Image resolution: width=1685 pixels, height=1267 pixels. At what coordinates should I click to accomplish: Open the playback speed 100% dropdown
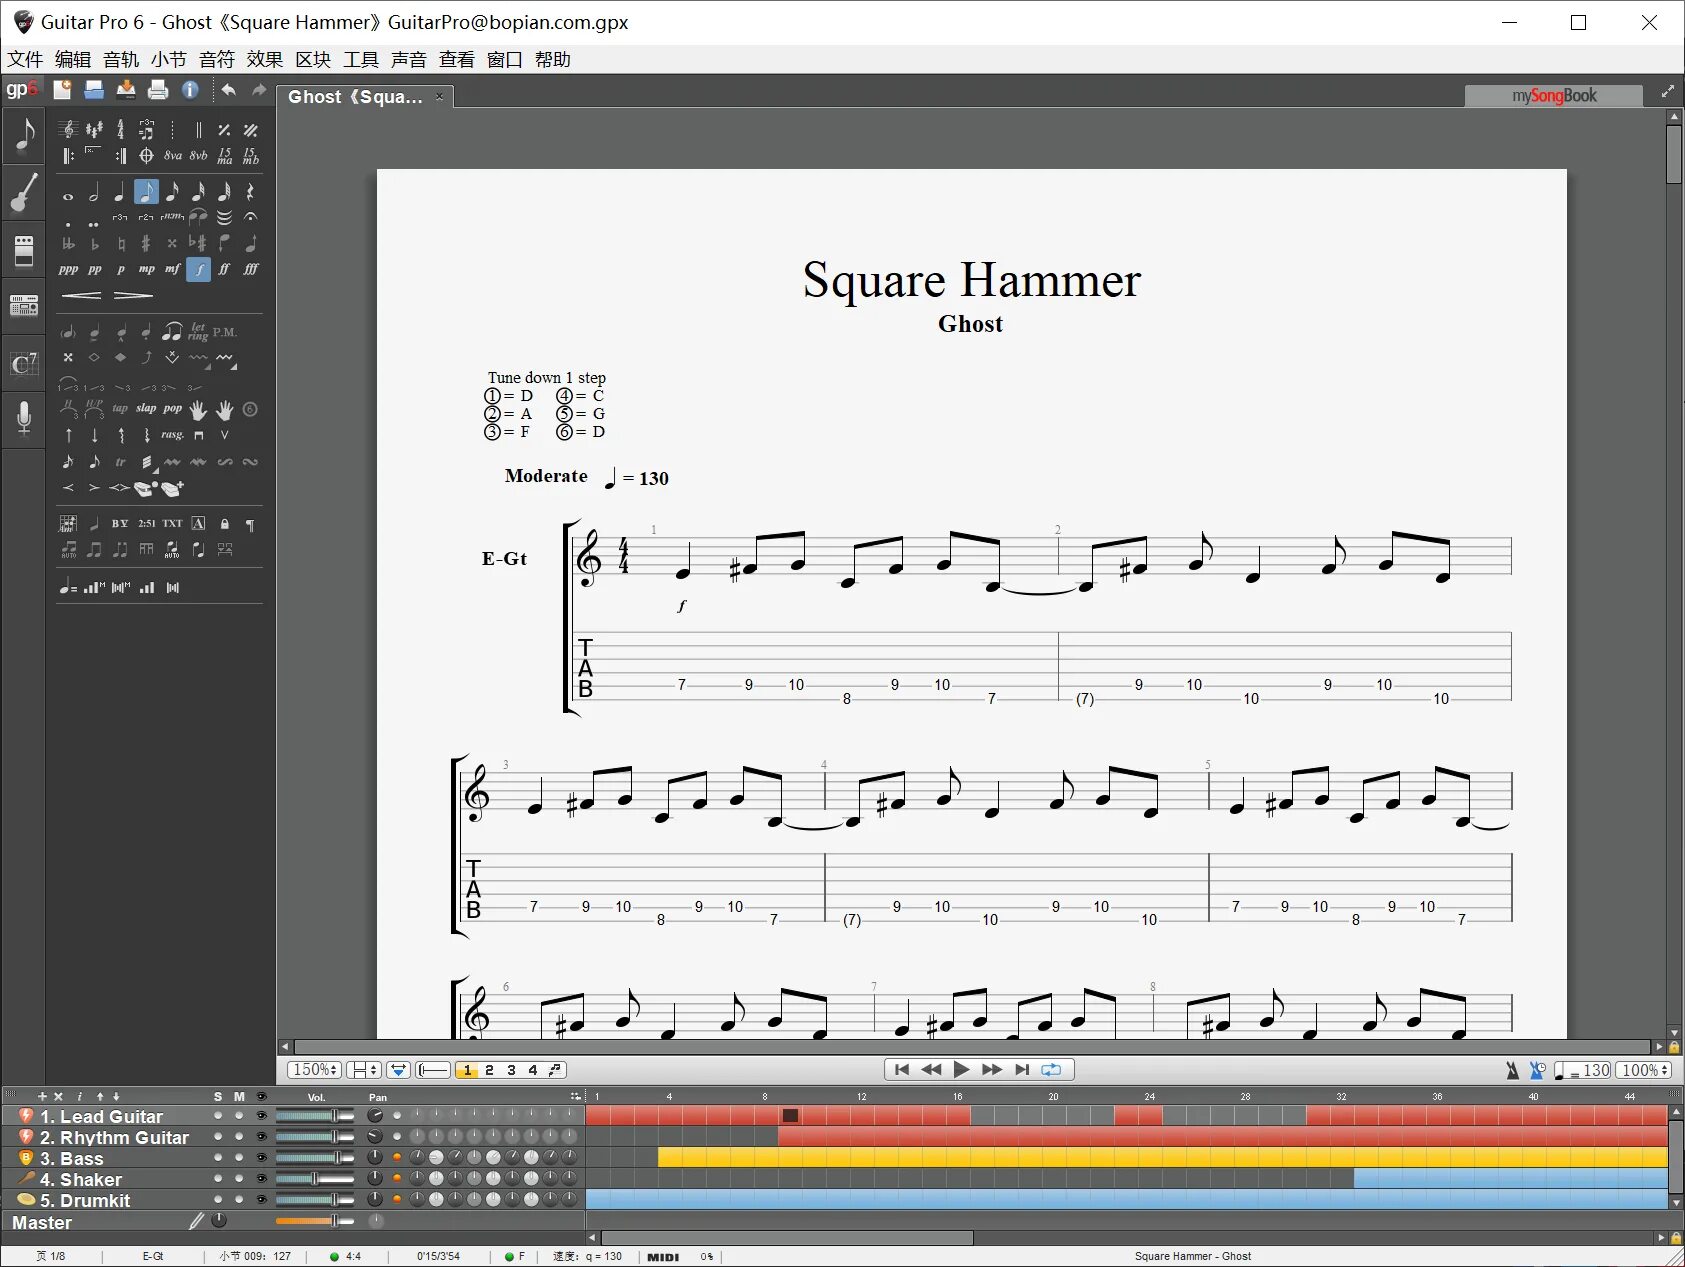pyautogui.click(x=1644, y=1070)
